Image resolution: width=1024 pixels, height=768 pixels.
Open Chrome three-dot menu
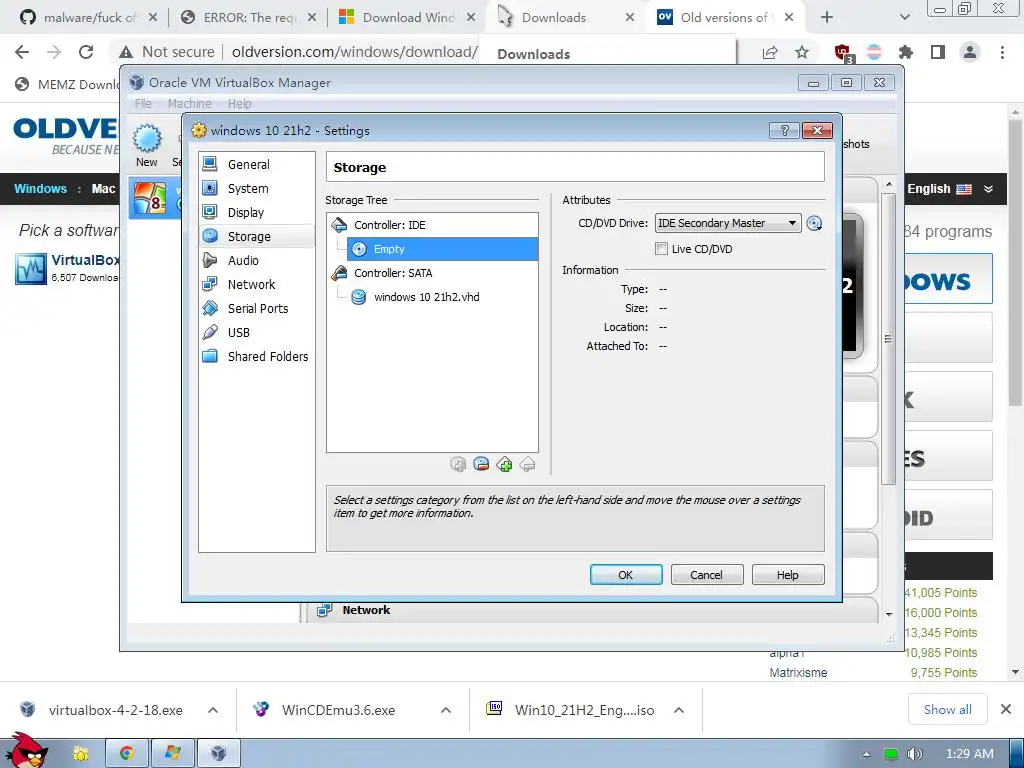click(x=1002, y=52)
